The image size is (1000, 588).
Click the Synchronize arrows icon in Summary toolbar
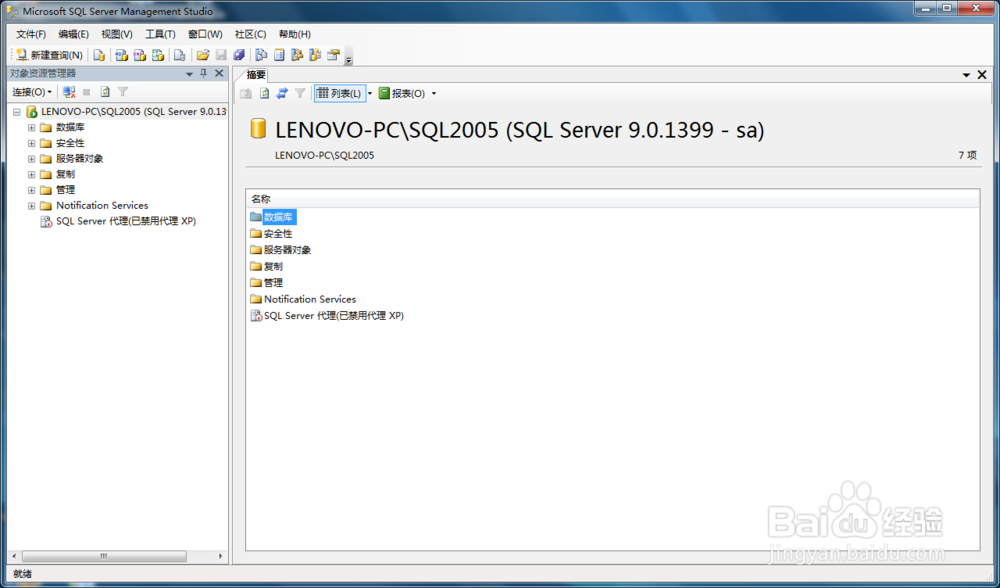(282, 93)
